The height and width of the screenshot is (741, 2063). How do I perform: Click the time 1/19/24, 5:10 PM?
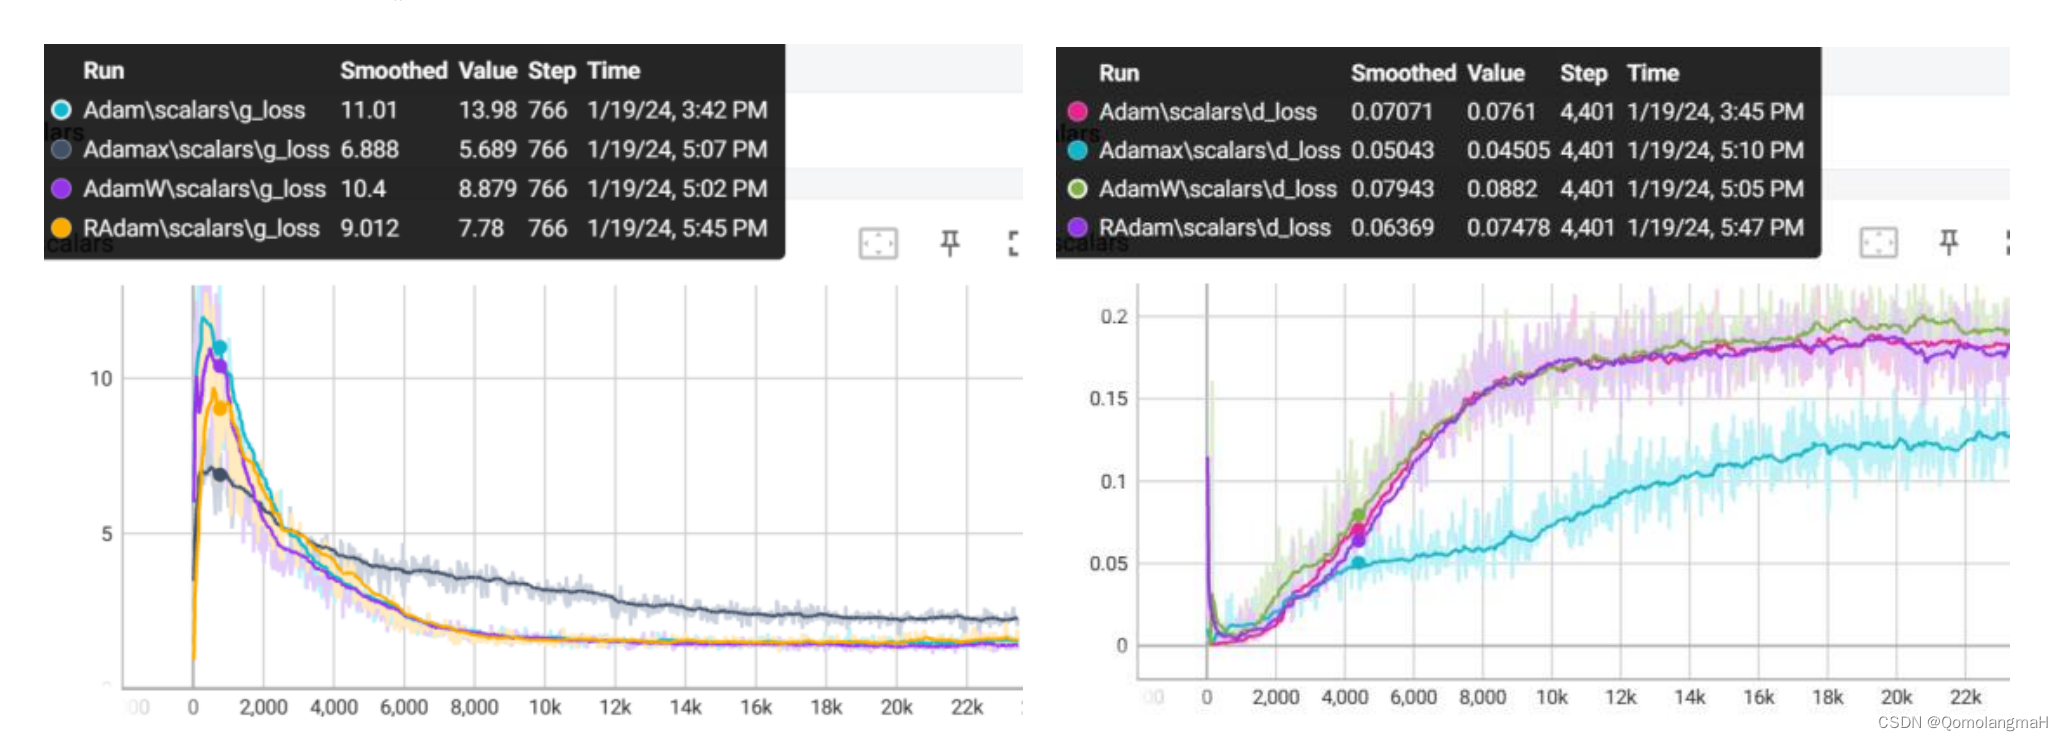1715,150
